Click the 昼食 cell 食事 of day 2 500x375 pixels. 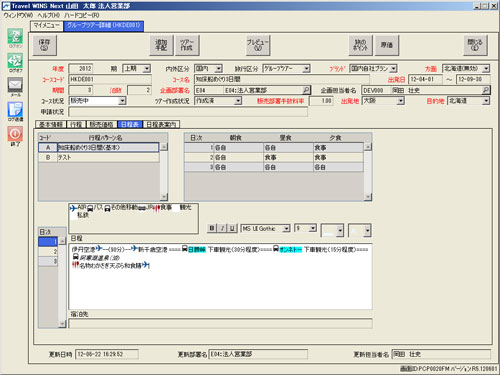click(288, 157)
